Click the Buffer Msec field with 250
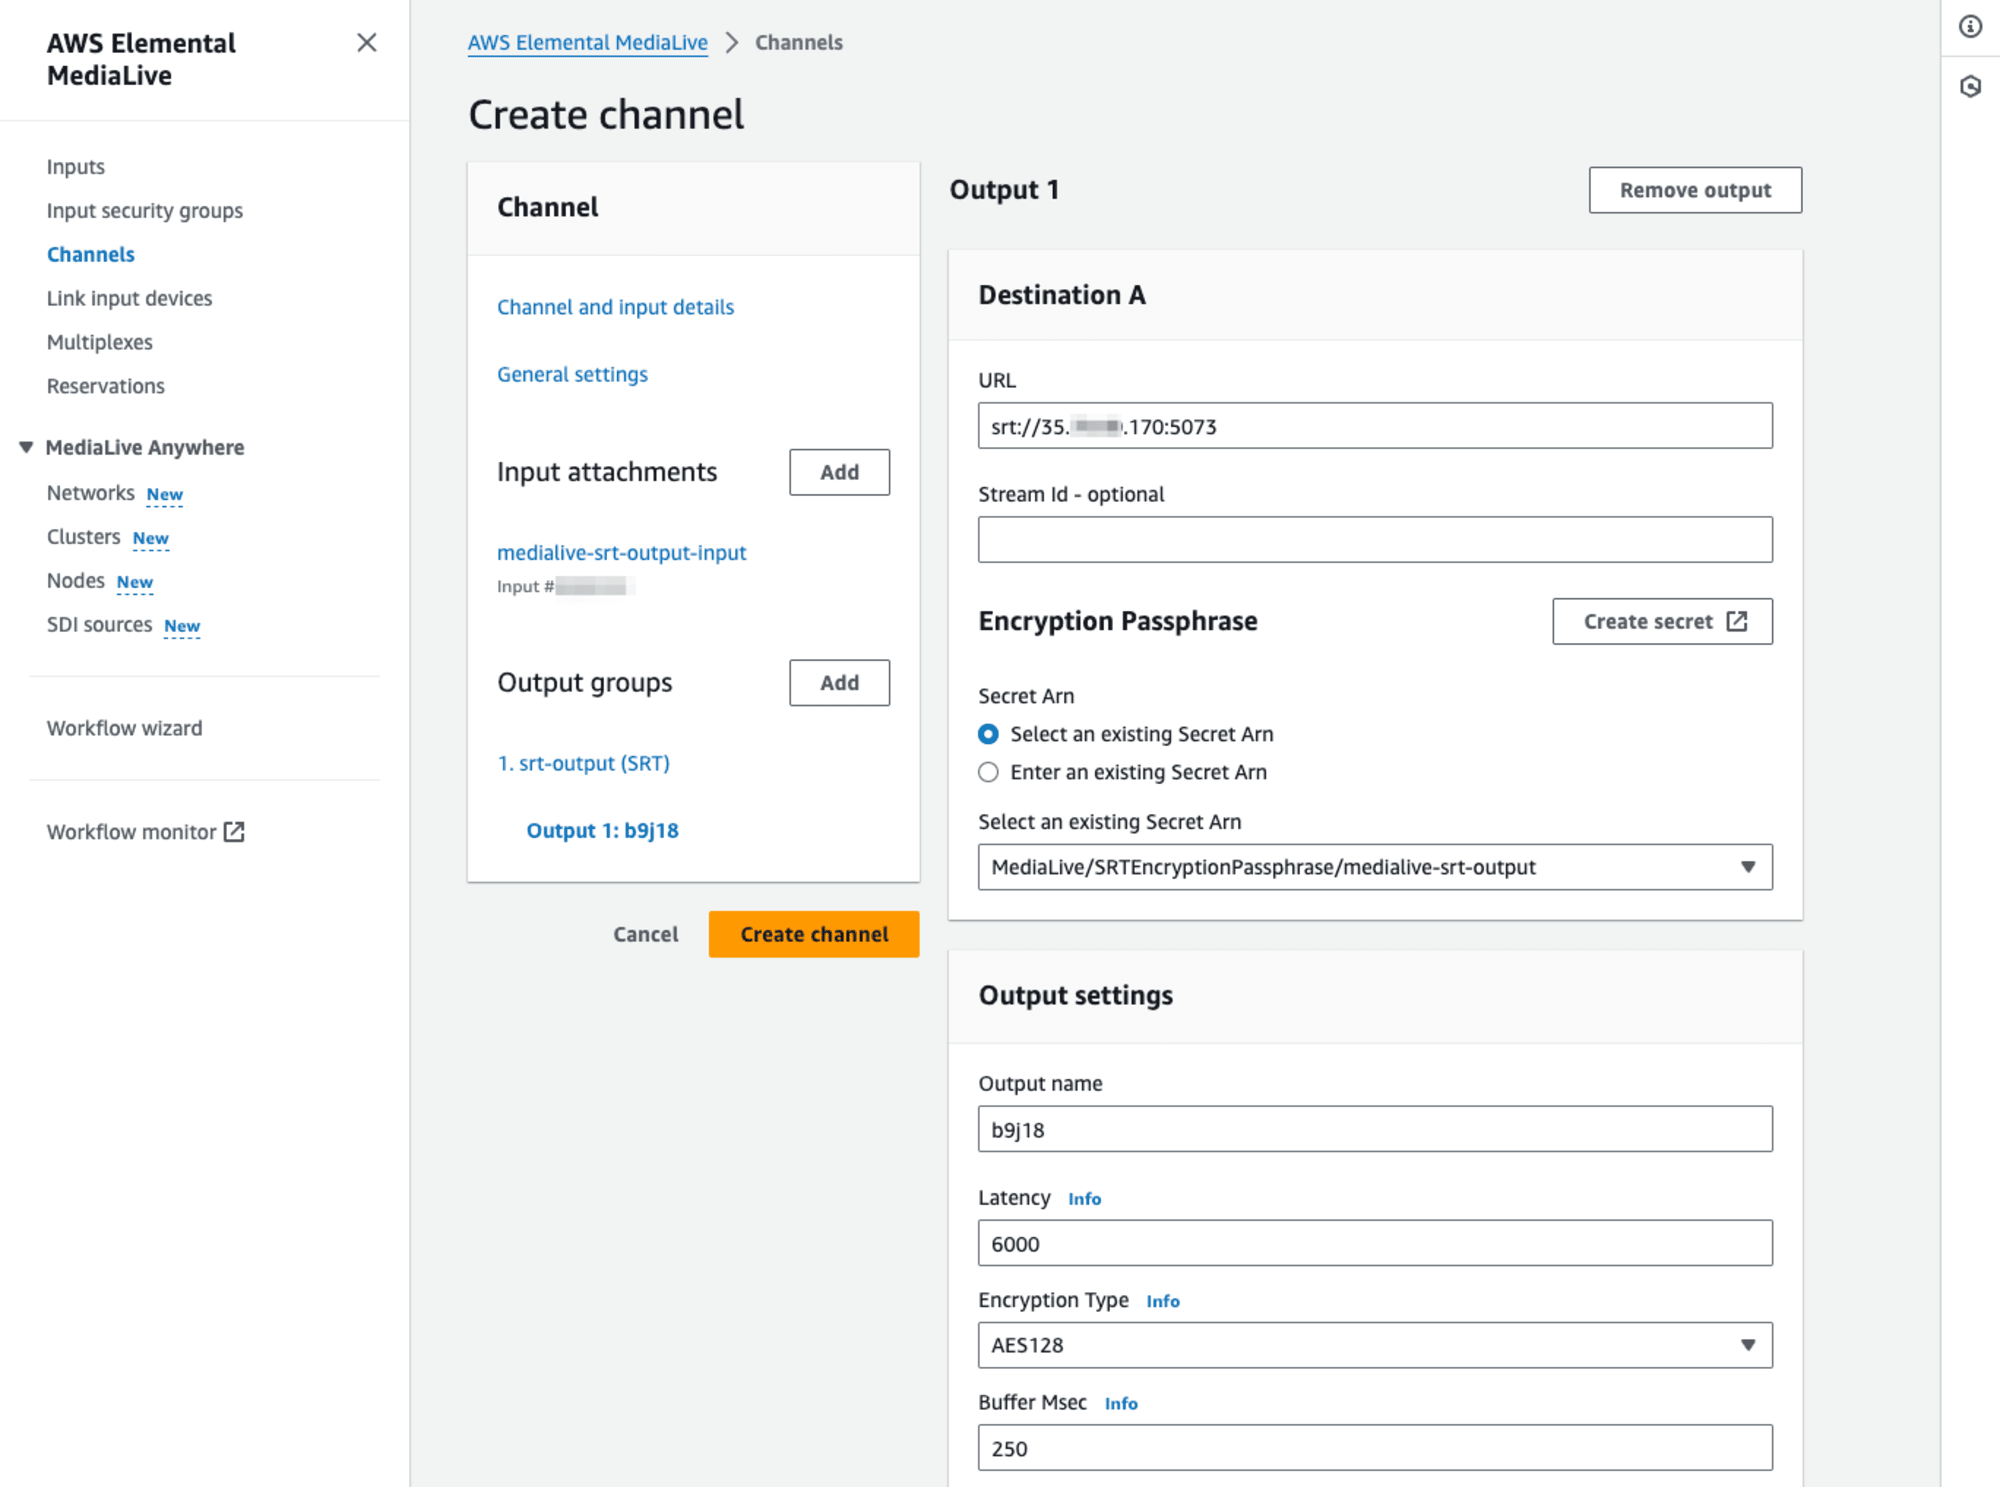2000x1487 pixels. 1375,1448
